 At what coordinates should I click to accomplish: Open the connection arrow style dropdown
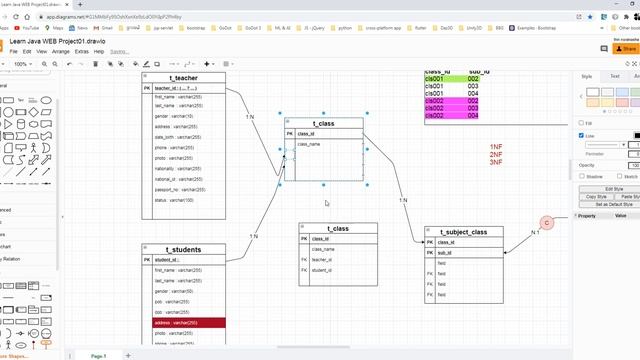tap(174, 64)
